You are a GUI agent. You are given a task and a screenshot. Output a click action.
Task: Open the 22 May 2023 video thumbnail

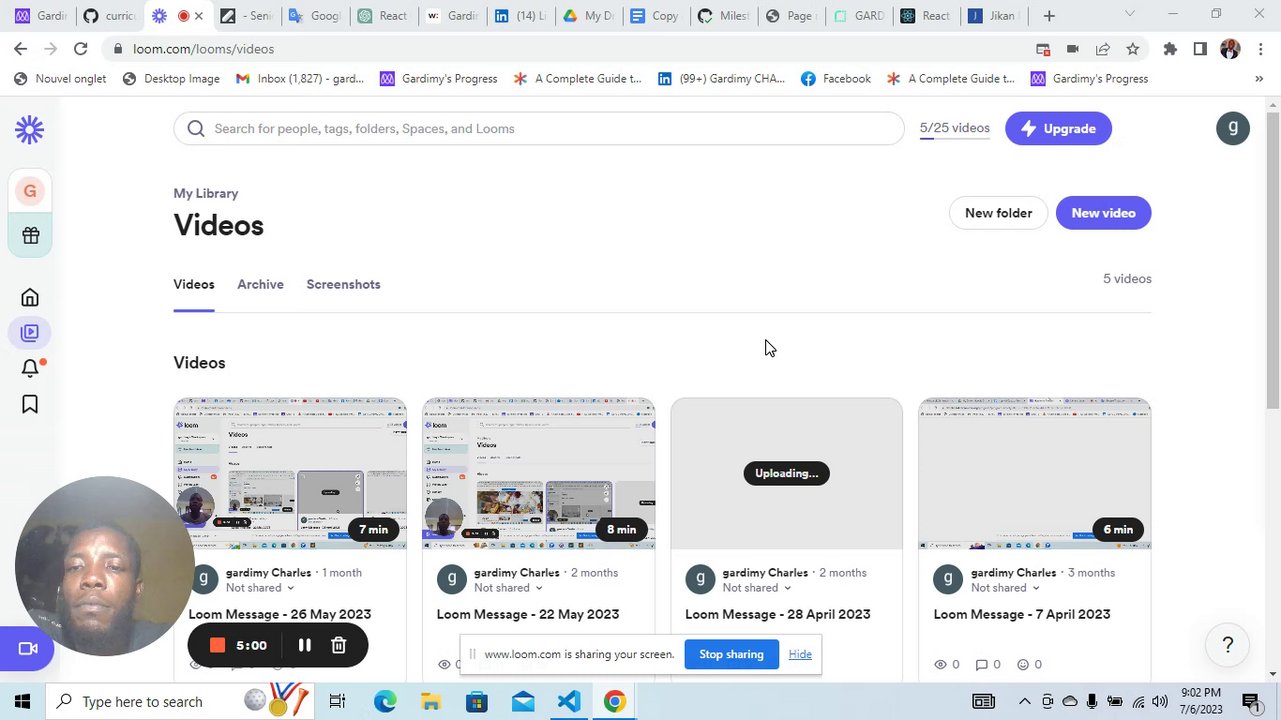click(x=539, y=474)
